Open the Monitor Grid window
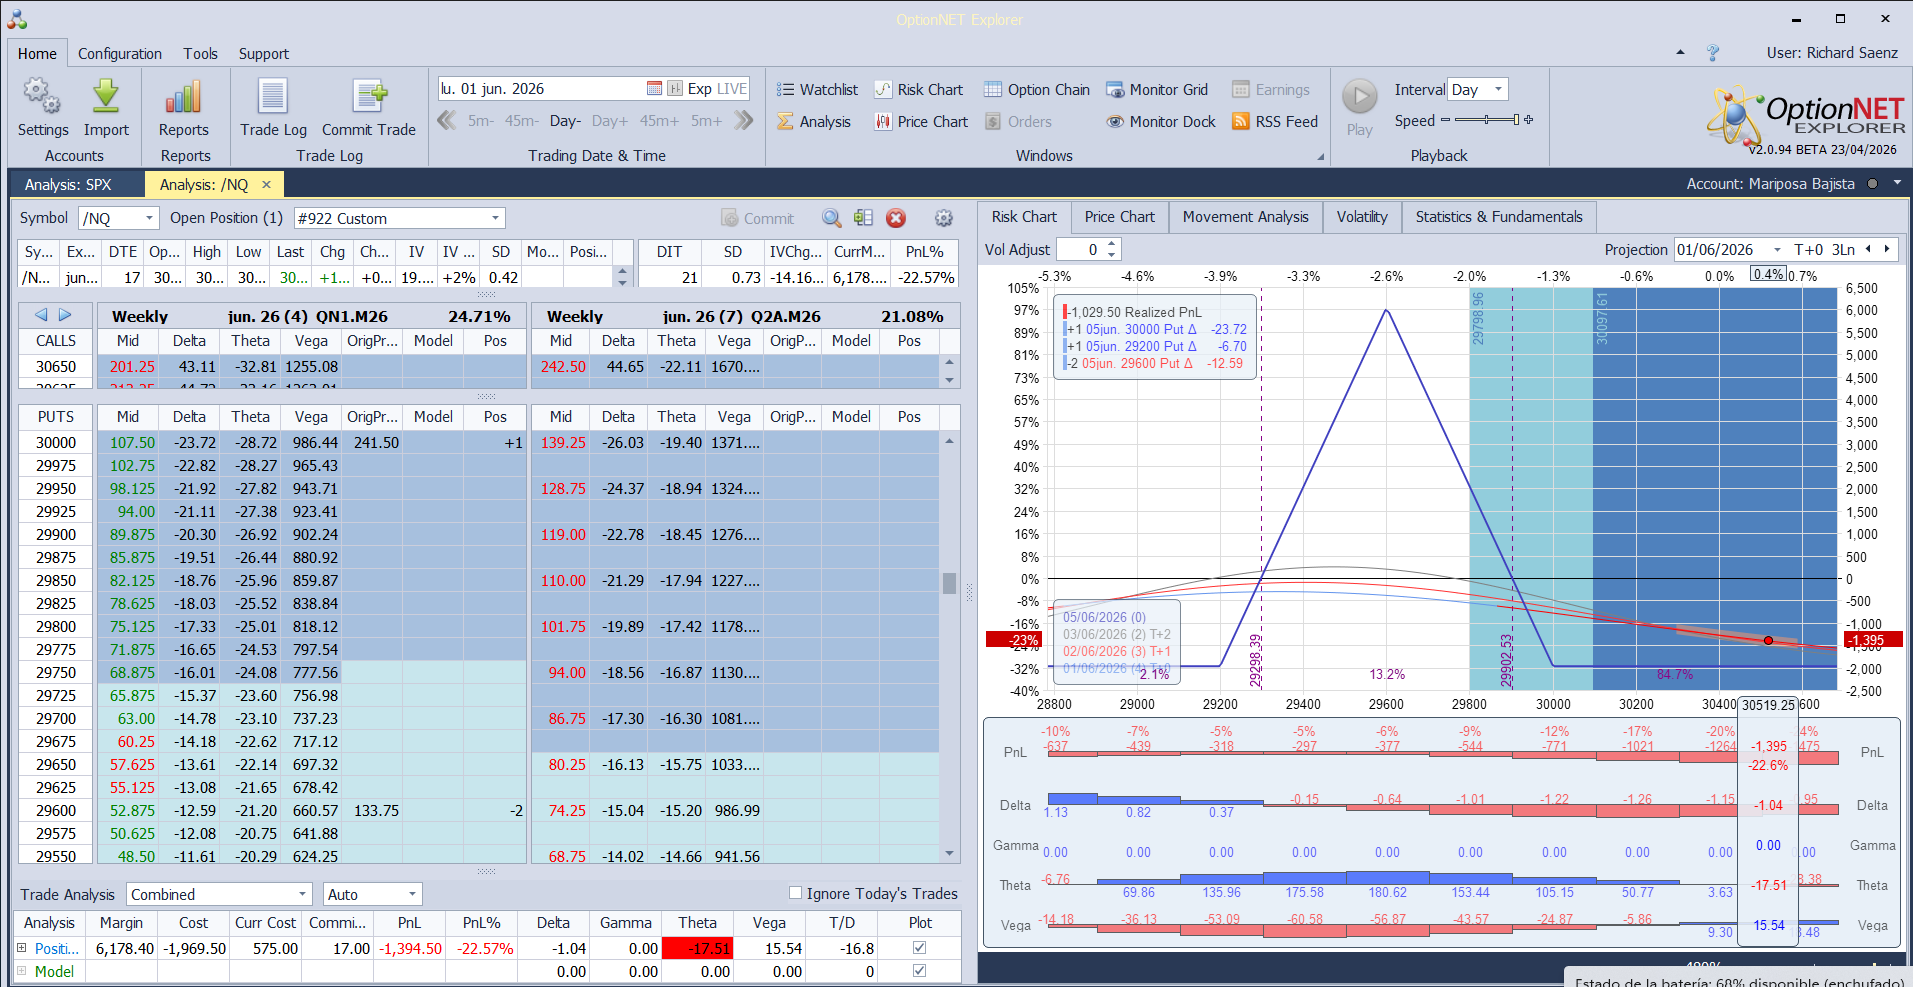This screenshot has height=987, width=1913. 1157,90
